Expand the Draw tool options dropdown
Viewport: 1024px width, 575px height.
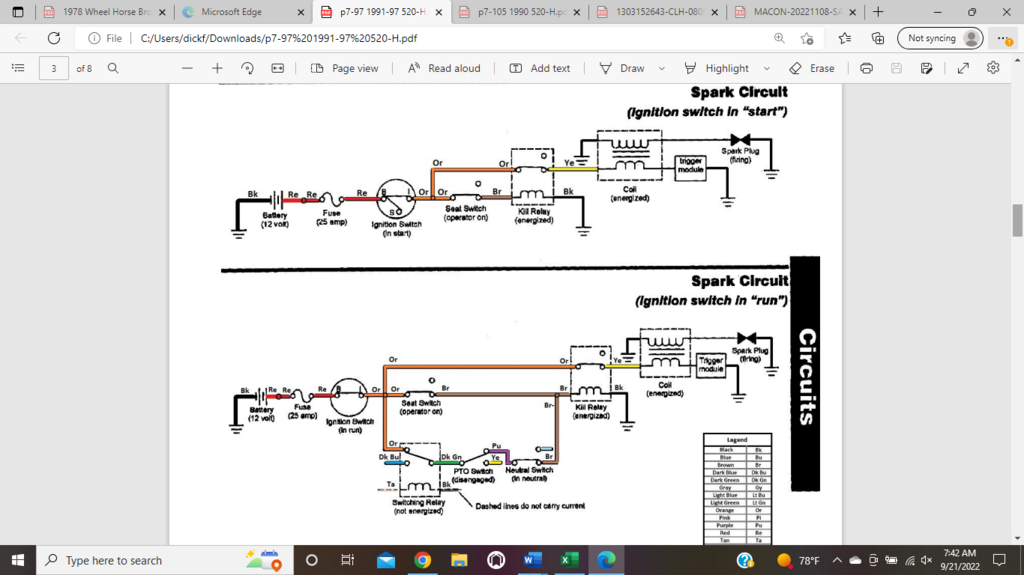662,68
